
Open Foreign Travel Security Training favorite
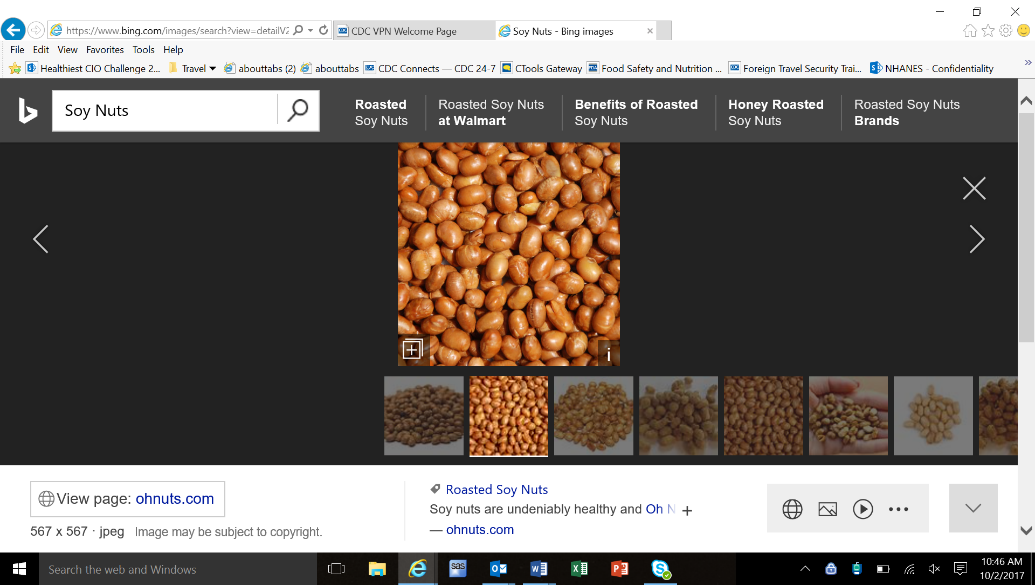[795, 68]
